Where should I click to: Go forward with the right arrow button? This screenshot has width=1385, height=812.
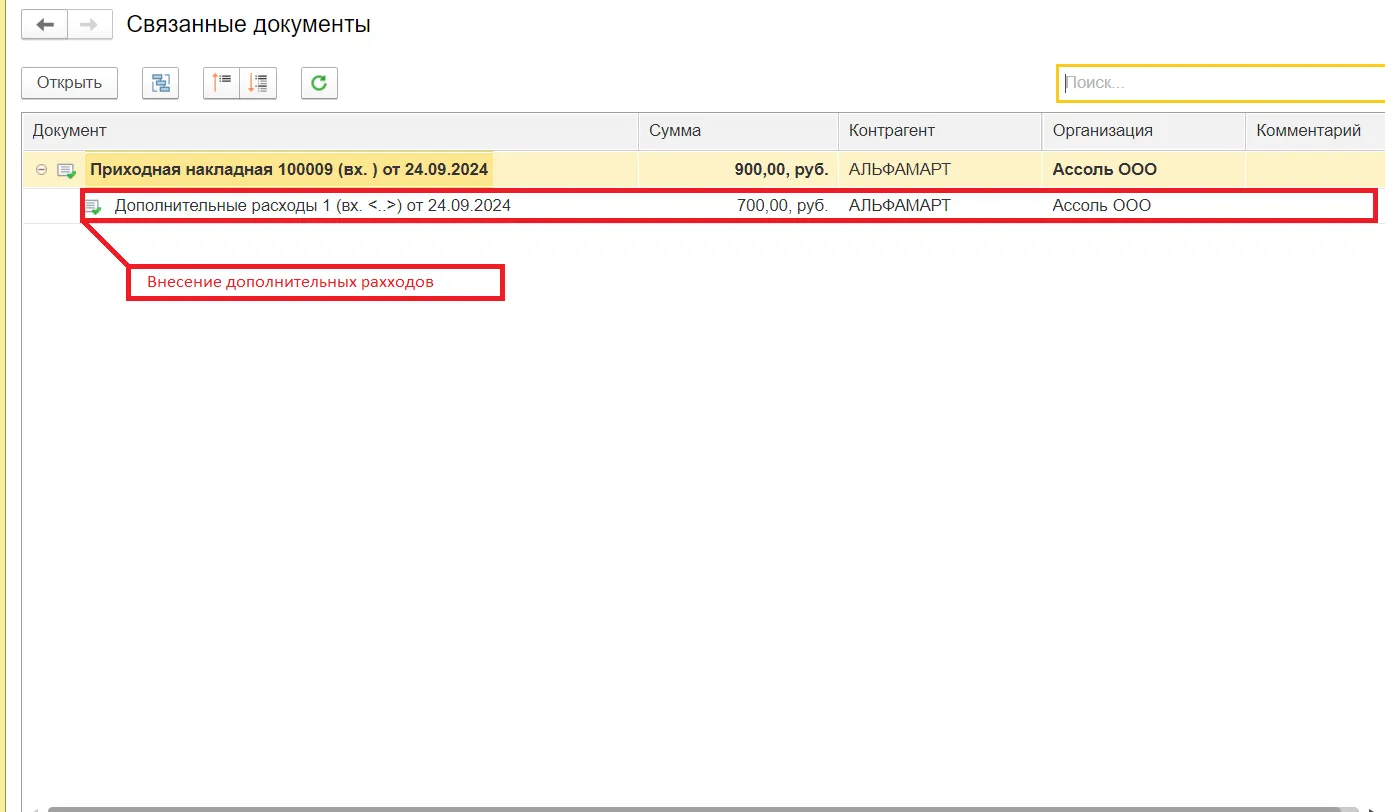point(90,24)
